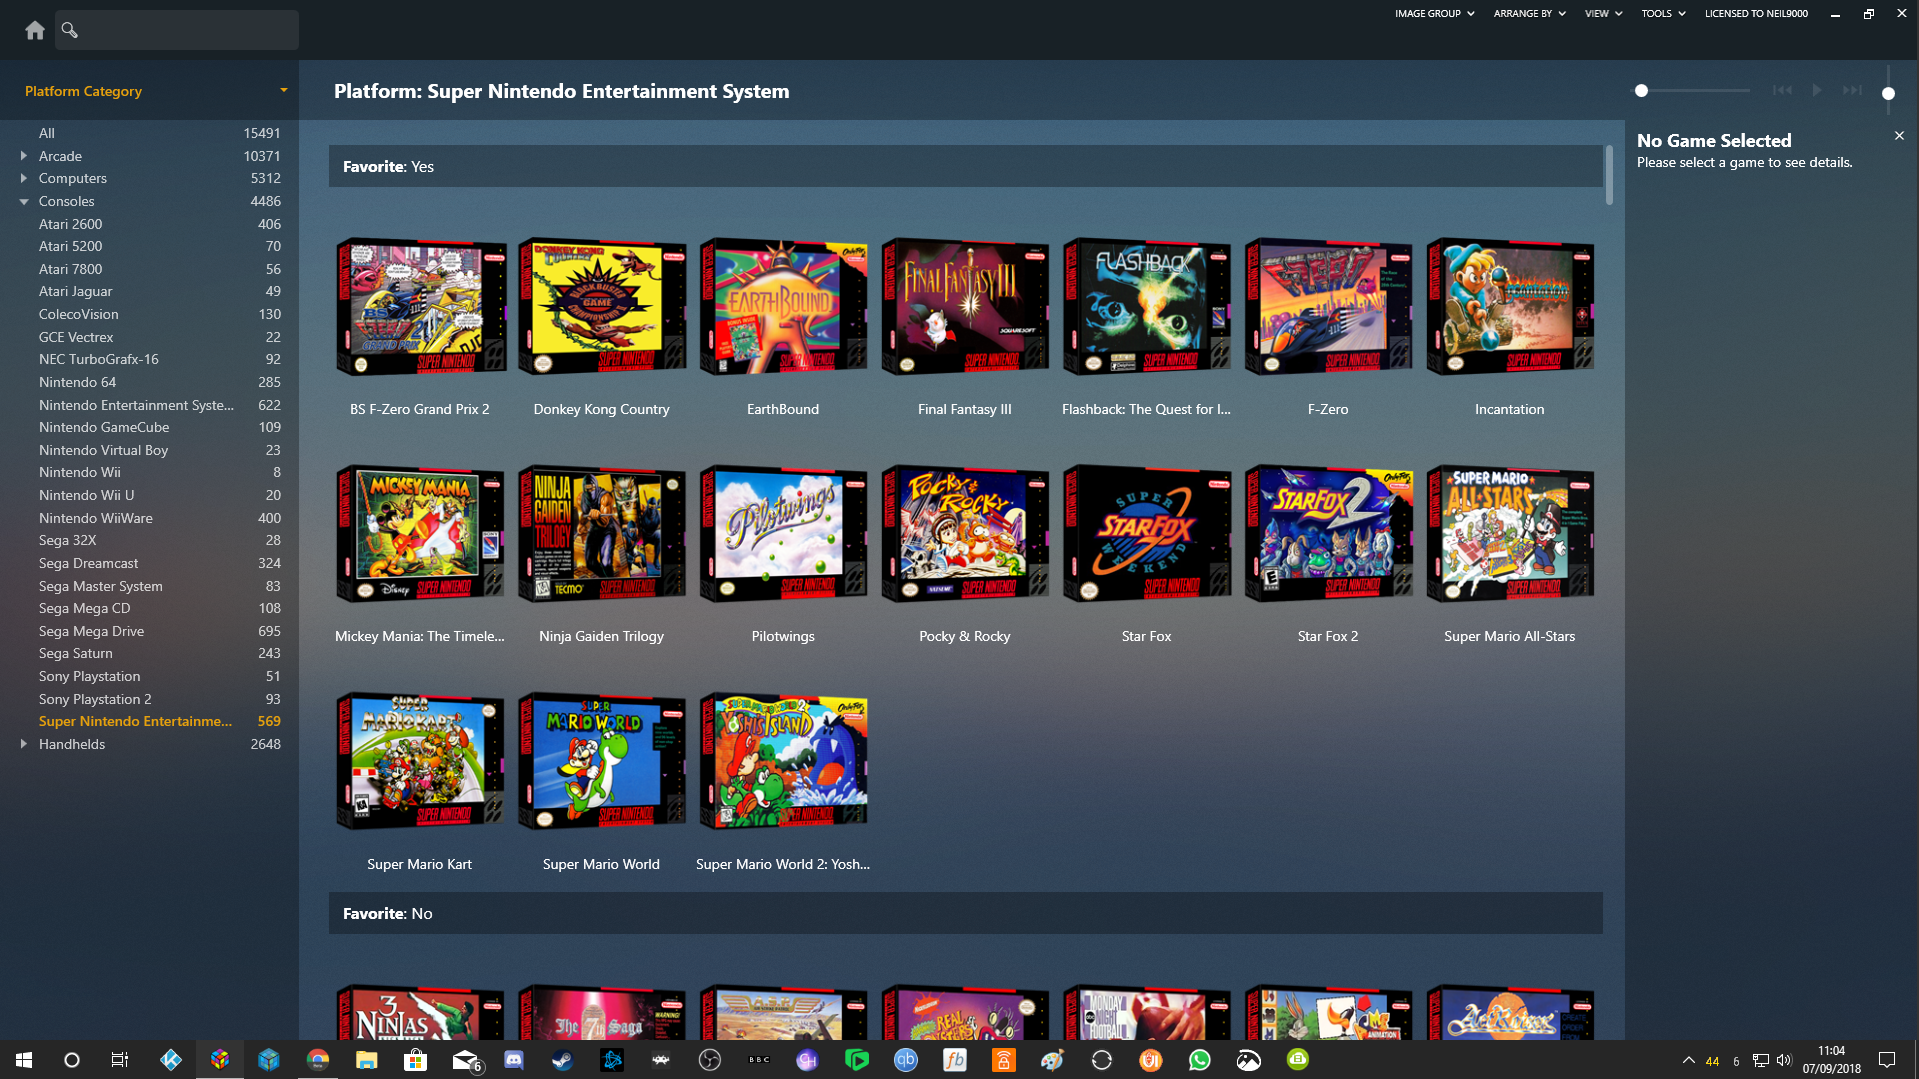Open Discord from taskbar
The image size is (1919, 1079).
point(514,1060)
